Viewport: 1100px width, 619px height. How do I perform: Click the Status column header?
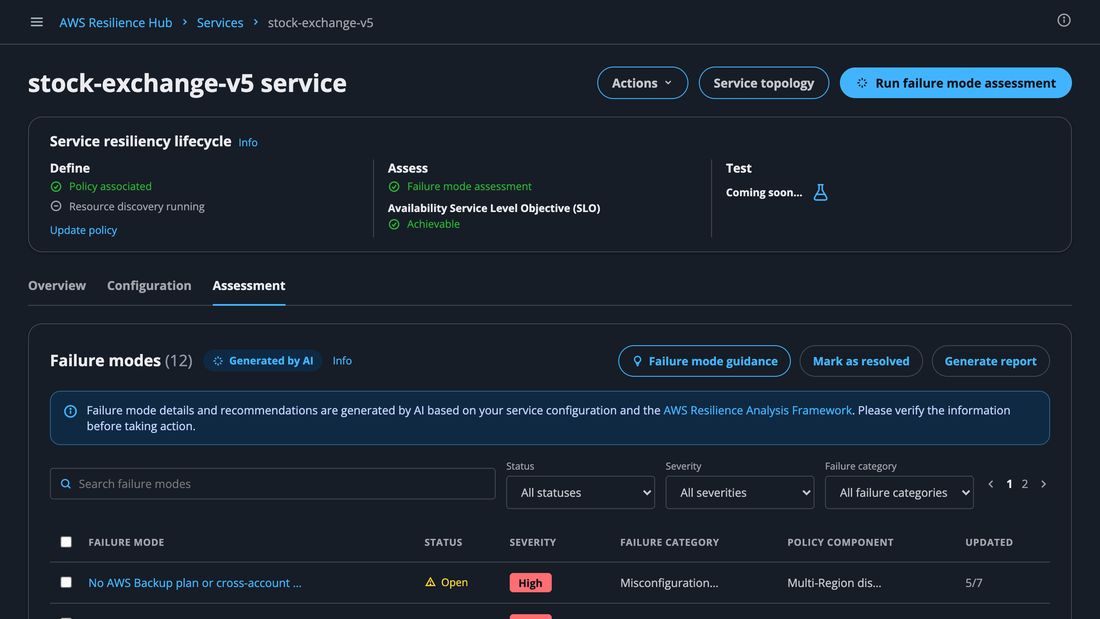pos(443,543)
